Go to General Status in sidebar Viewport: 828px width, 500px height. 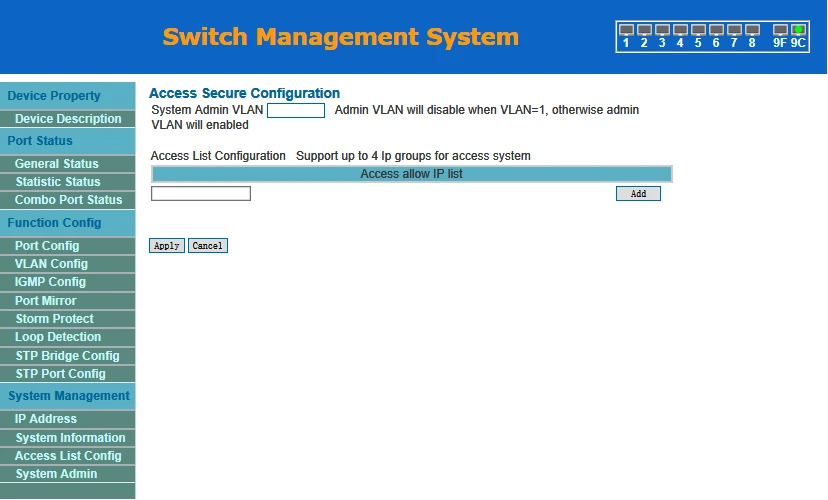57,164
